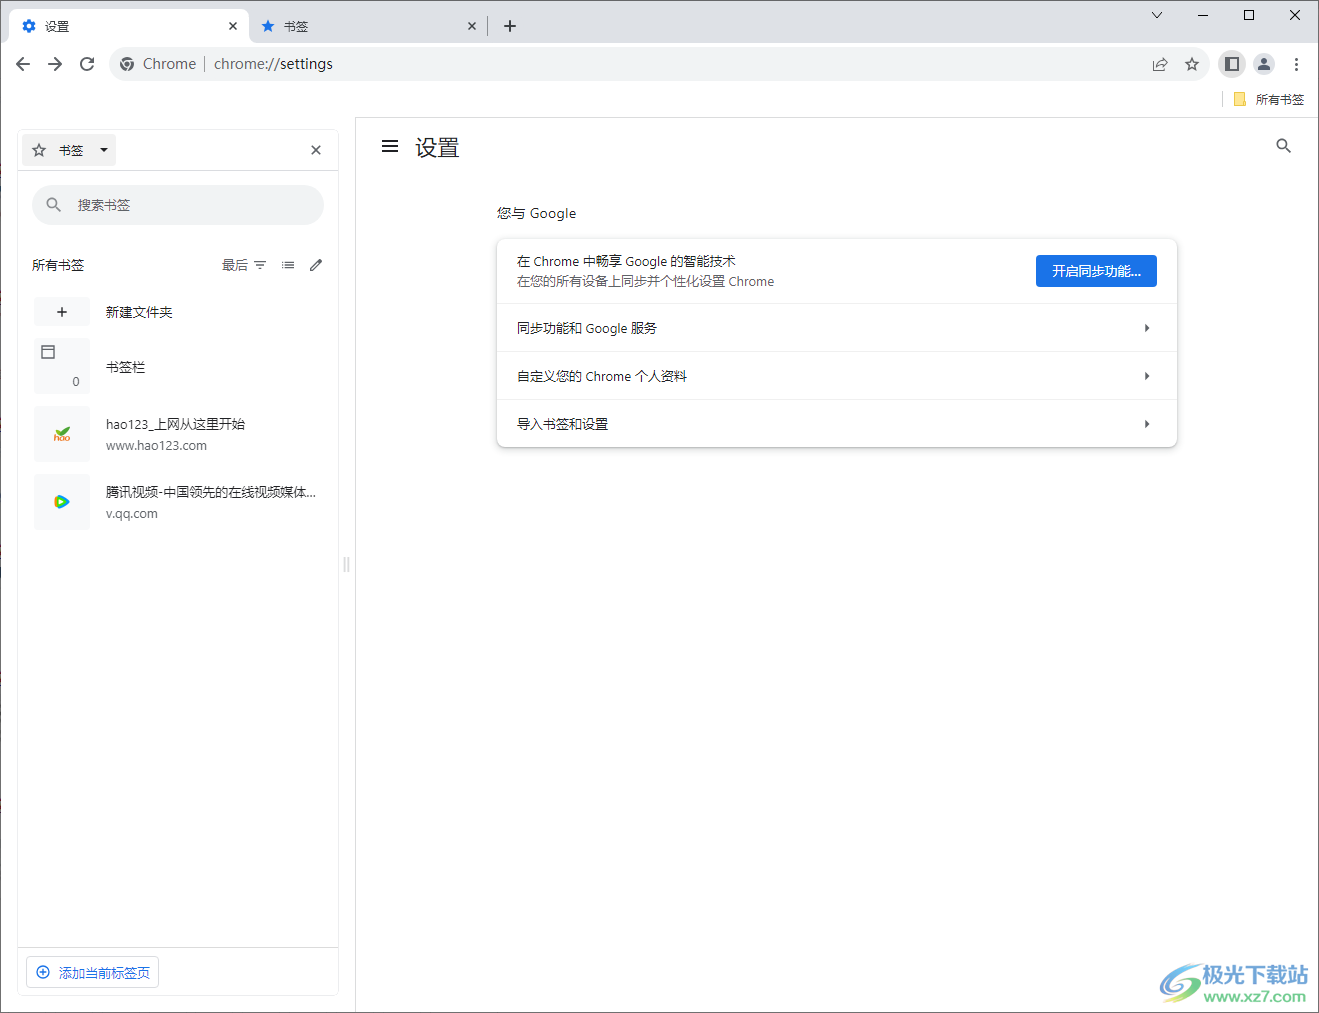Image resolution: width=1319 pixels, height=1013 pixels.
Task: Close the bookmarks side panel
Action: pyautogui.click(x=316, y=150)
